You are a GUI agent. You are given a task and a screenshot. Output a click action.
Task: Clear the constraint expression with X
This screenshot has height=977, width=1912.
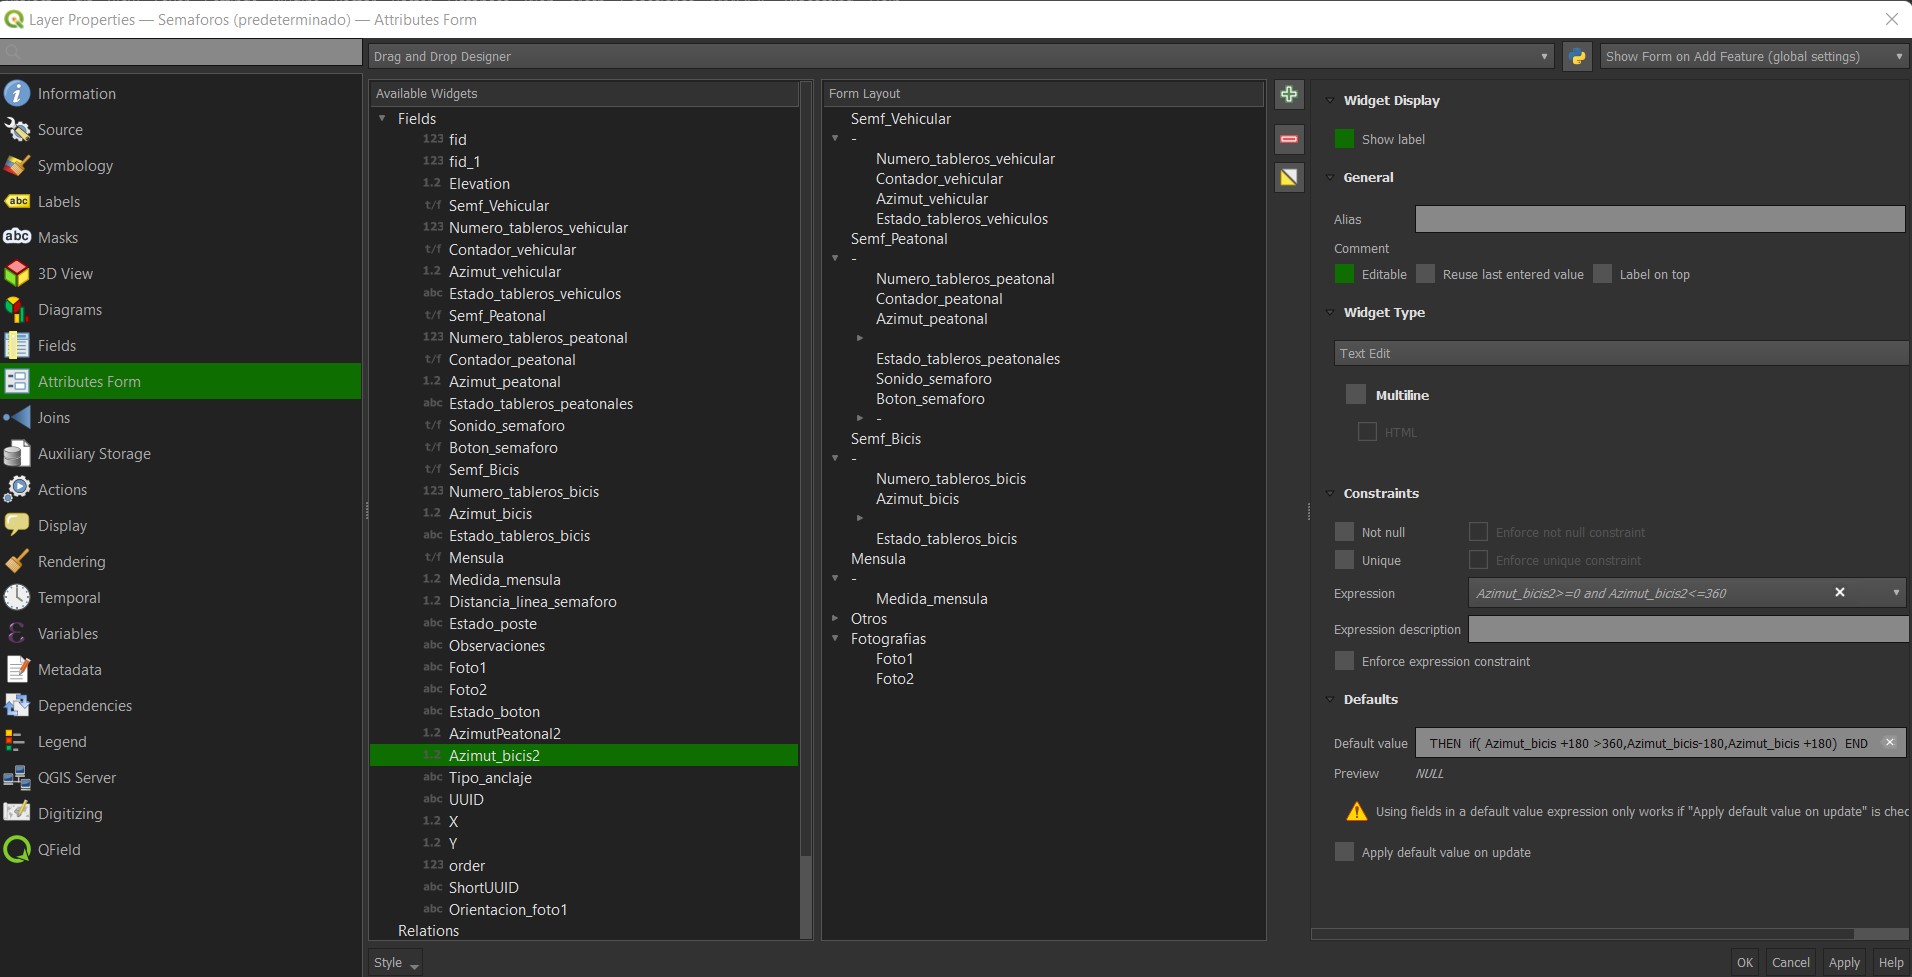pos(1839,593)
